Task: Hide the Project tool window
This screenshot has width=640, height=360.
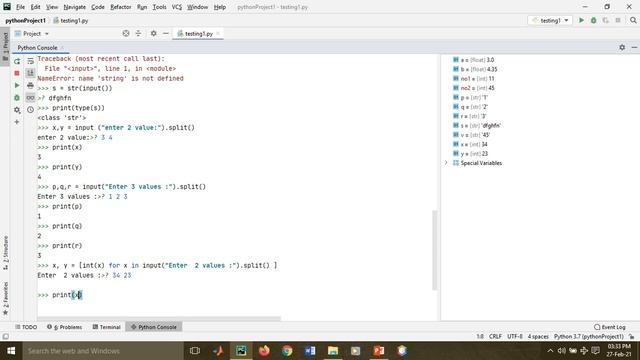Action: pyautogui.click(x=166, y=33)
